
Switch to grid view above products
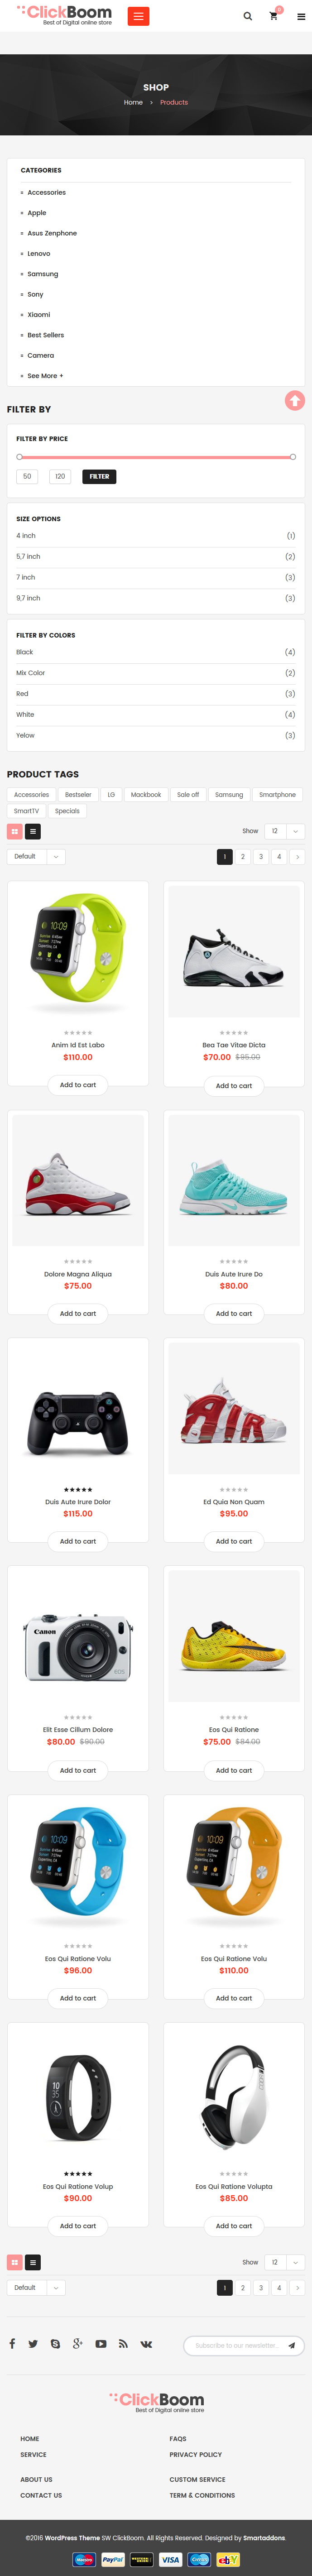[14, 831]
